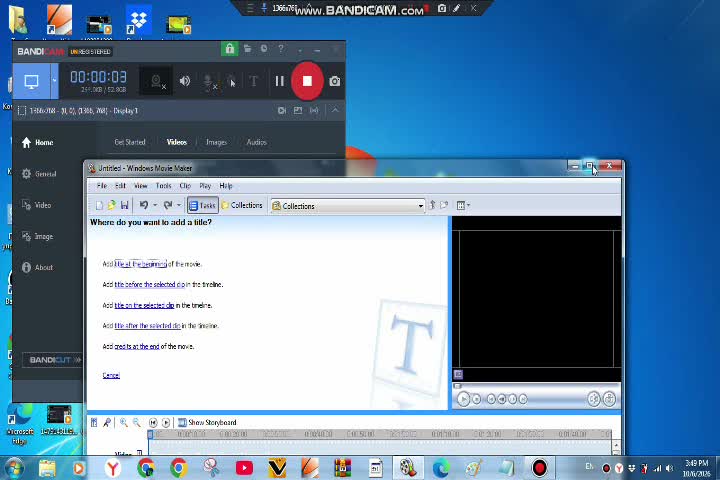Open Bandicam General settings
The image size is (720, 480).
39,174
